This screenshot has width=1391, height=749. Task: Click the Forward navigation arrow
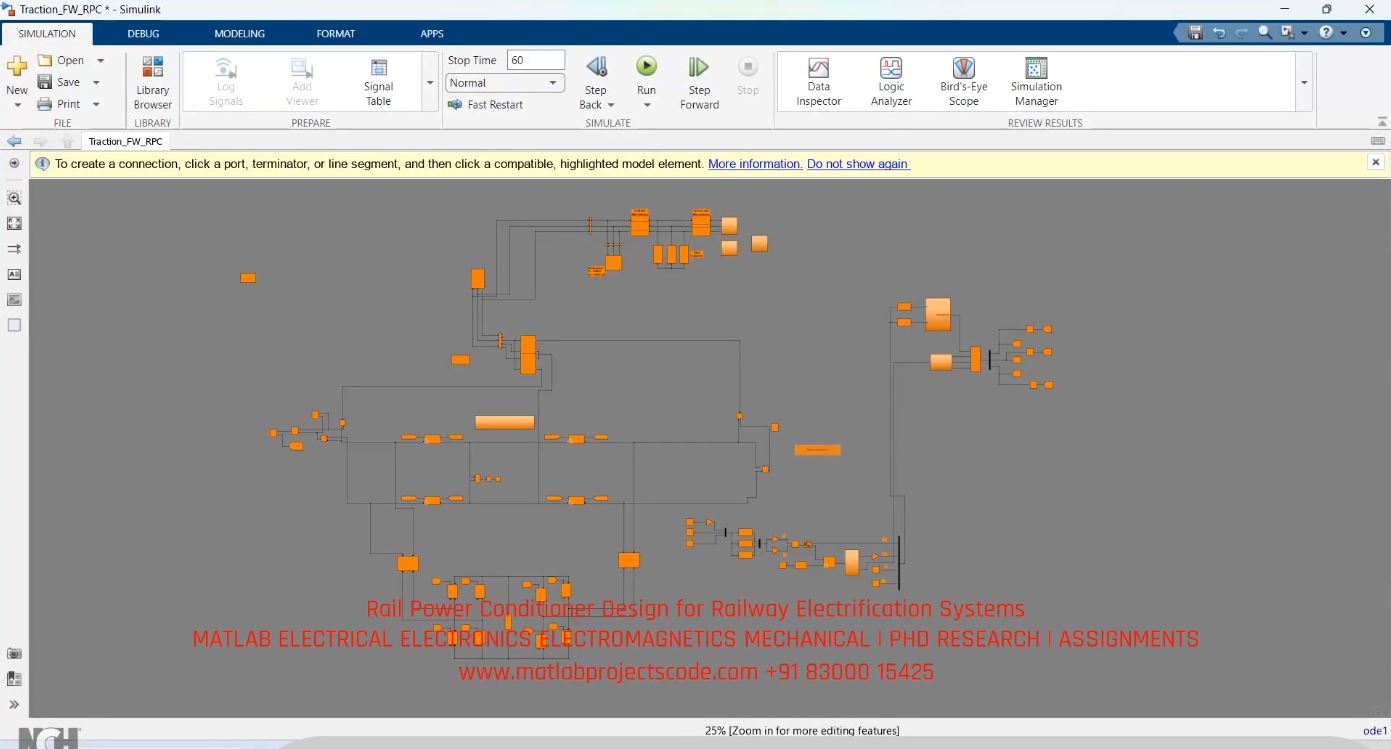pyautogui.click(x=41, y=141)
